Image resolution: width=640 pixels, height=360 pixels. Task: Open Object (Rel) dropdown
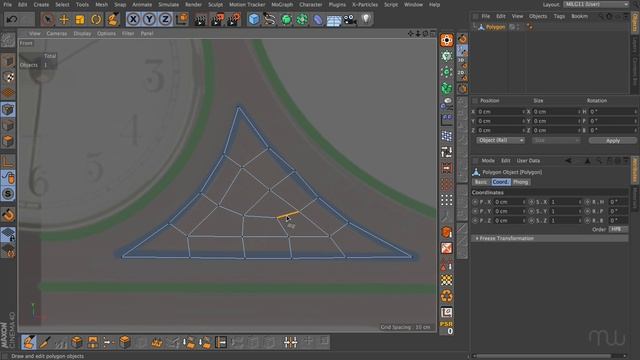tap(500, 140)
